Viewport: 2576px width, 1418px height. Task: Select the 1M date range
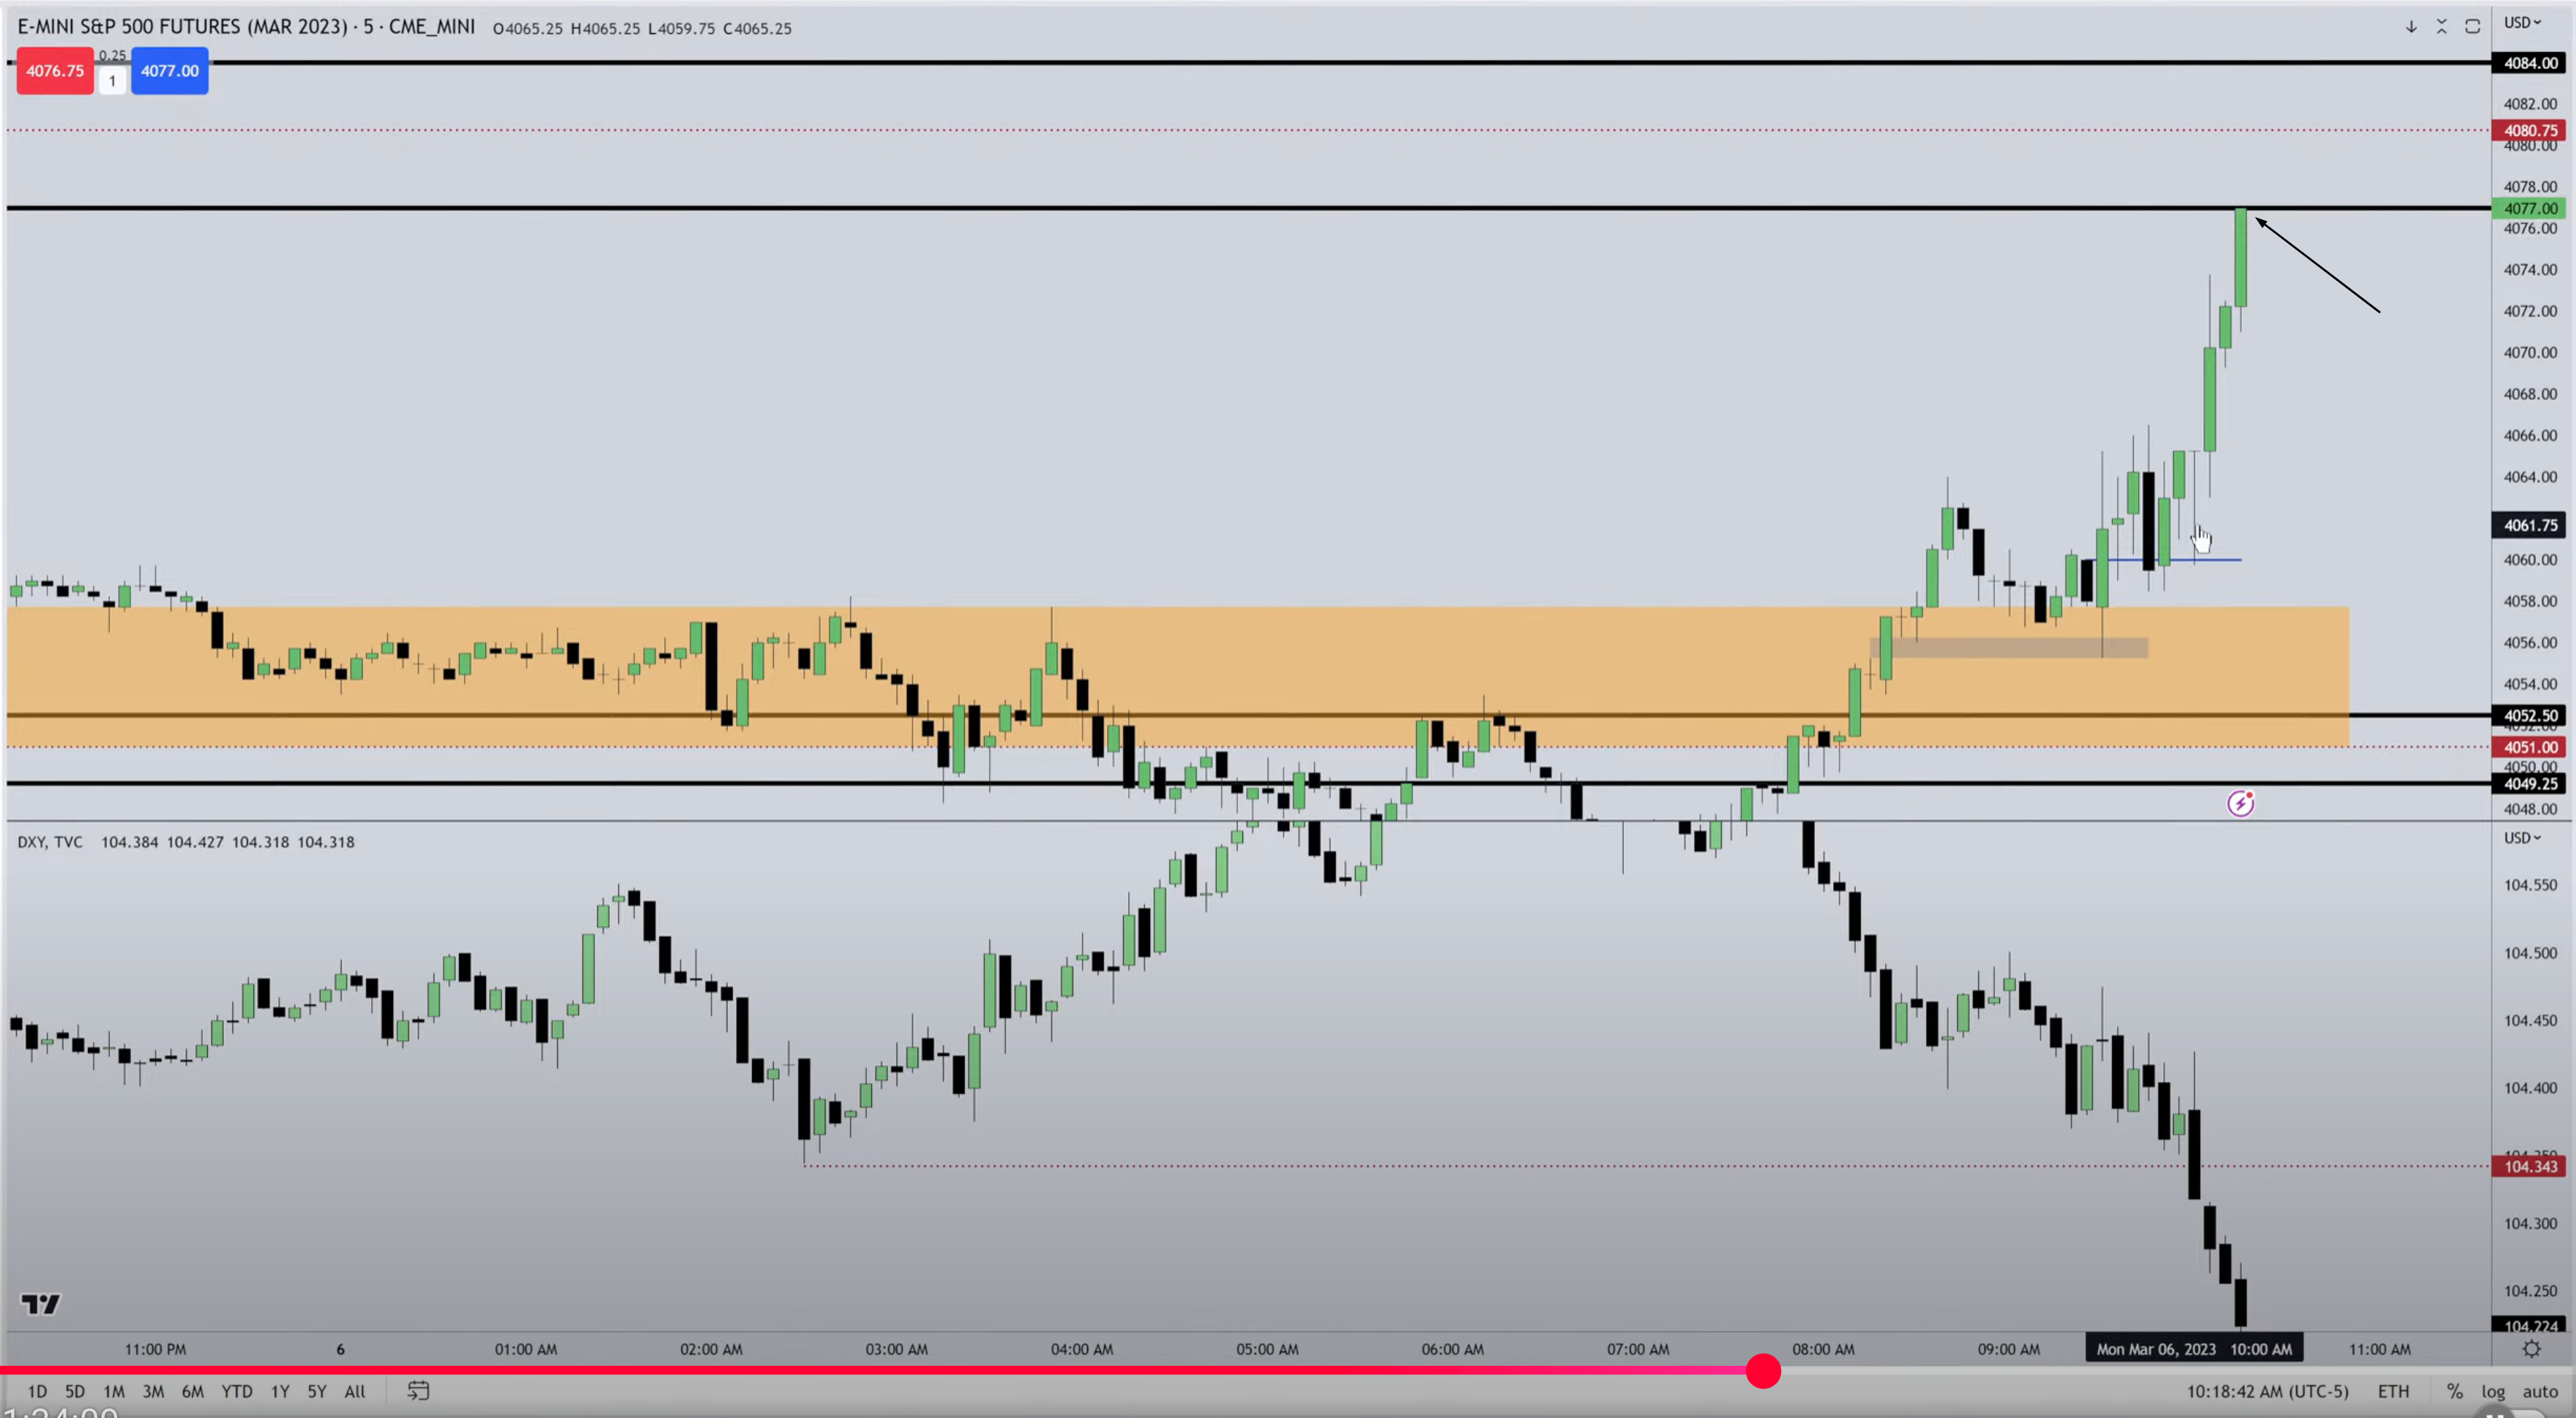(114, 1391)
